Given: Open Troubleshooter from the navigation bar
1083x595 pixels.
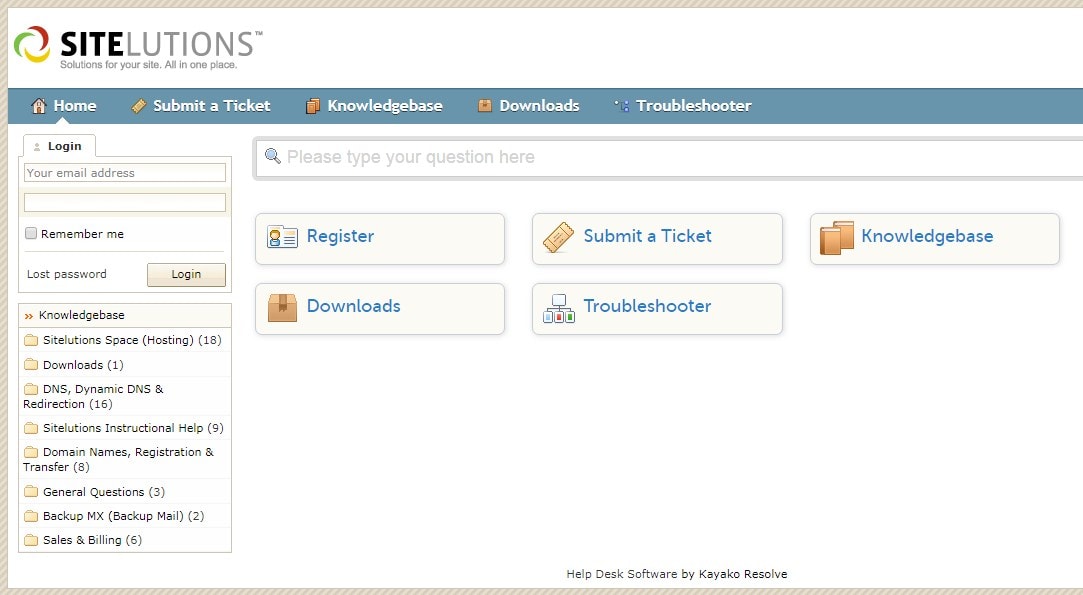Looking at the screenshot, I should tap(682, 106).
